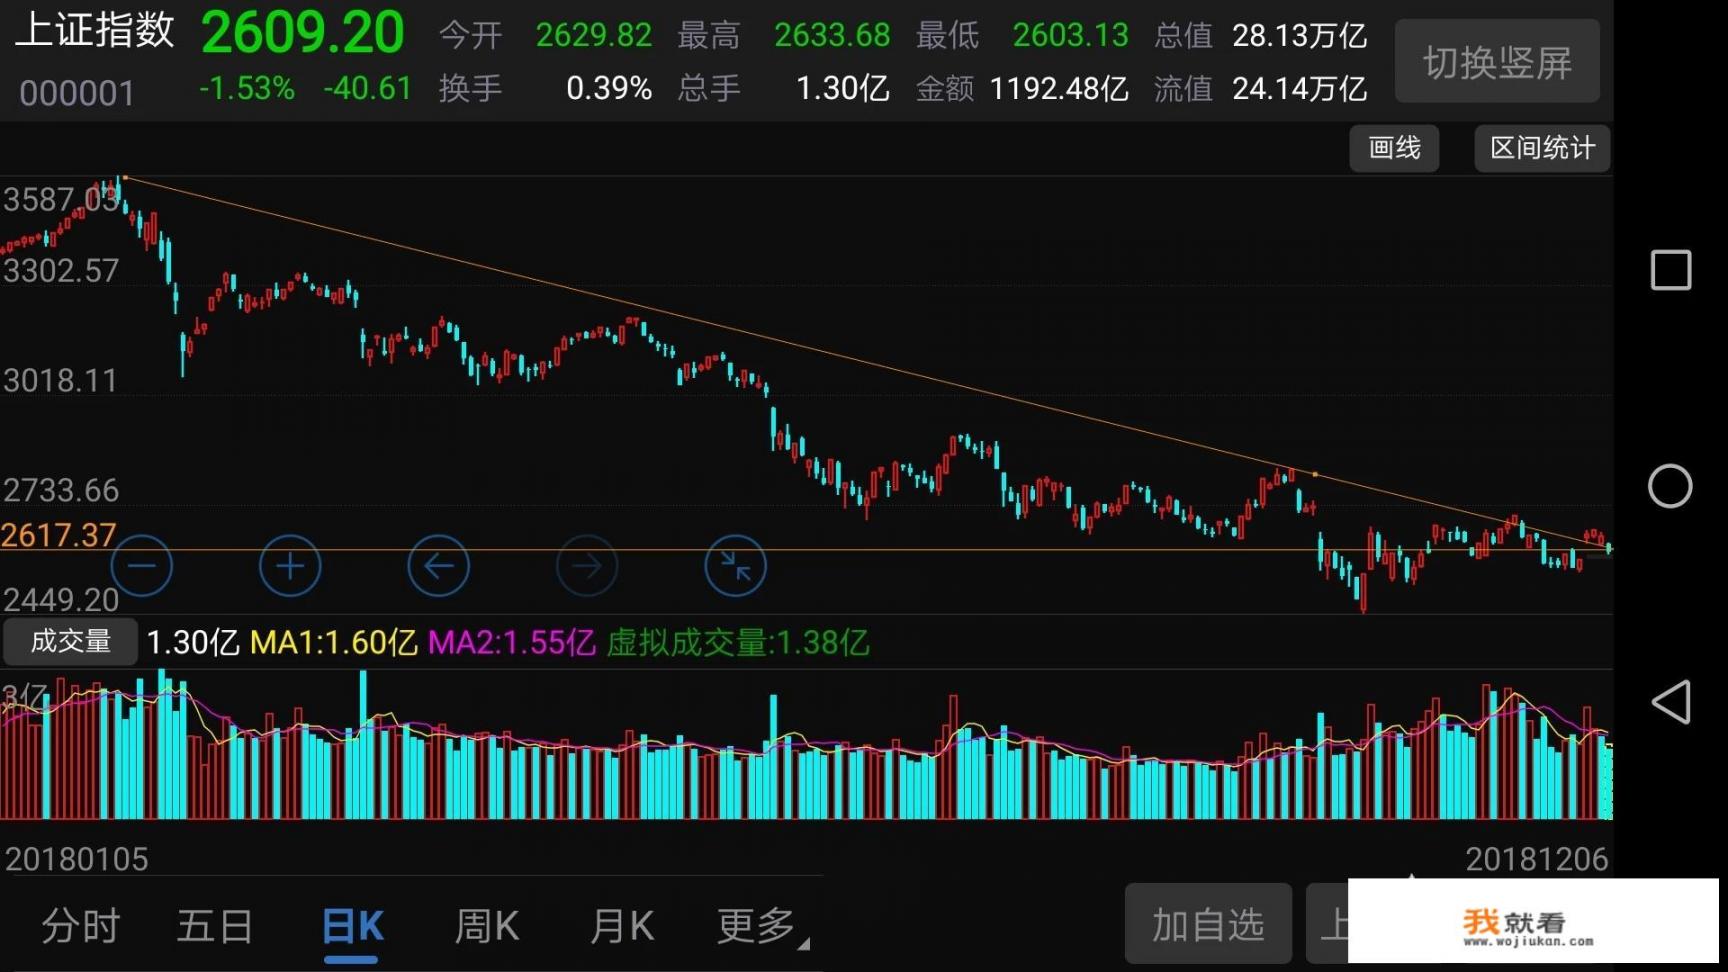Tap the shrink chart collapse icon

pyautogui.click(x=736, y=566)
